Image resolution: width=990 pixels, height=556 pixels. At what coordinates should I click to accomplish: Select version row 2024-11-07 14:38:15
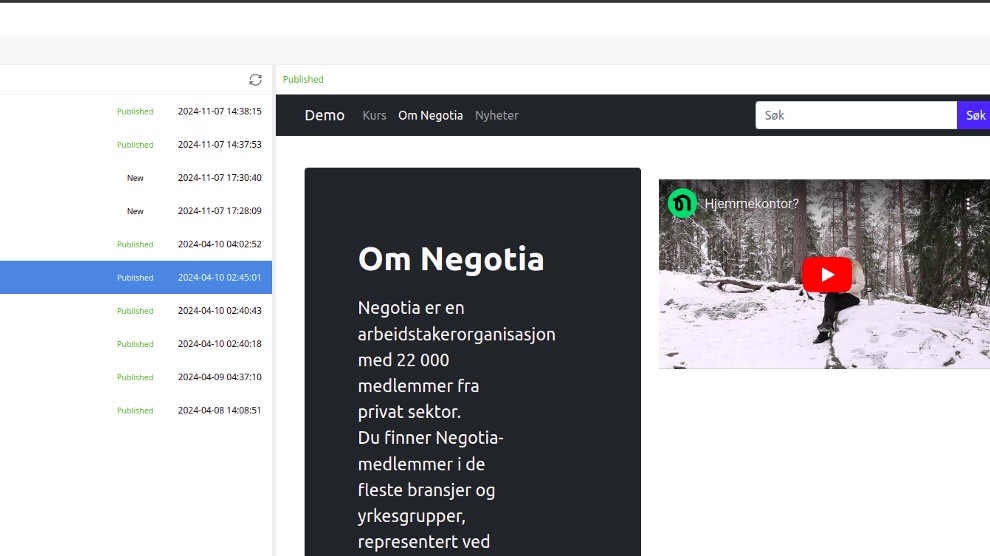coord(136,111)
